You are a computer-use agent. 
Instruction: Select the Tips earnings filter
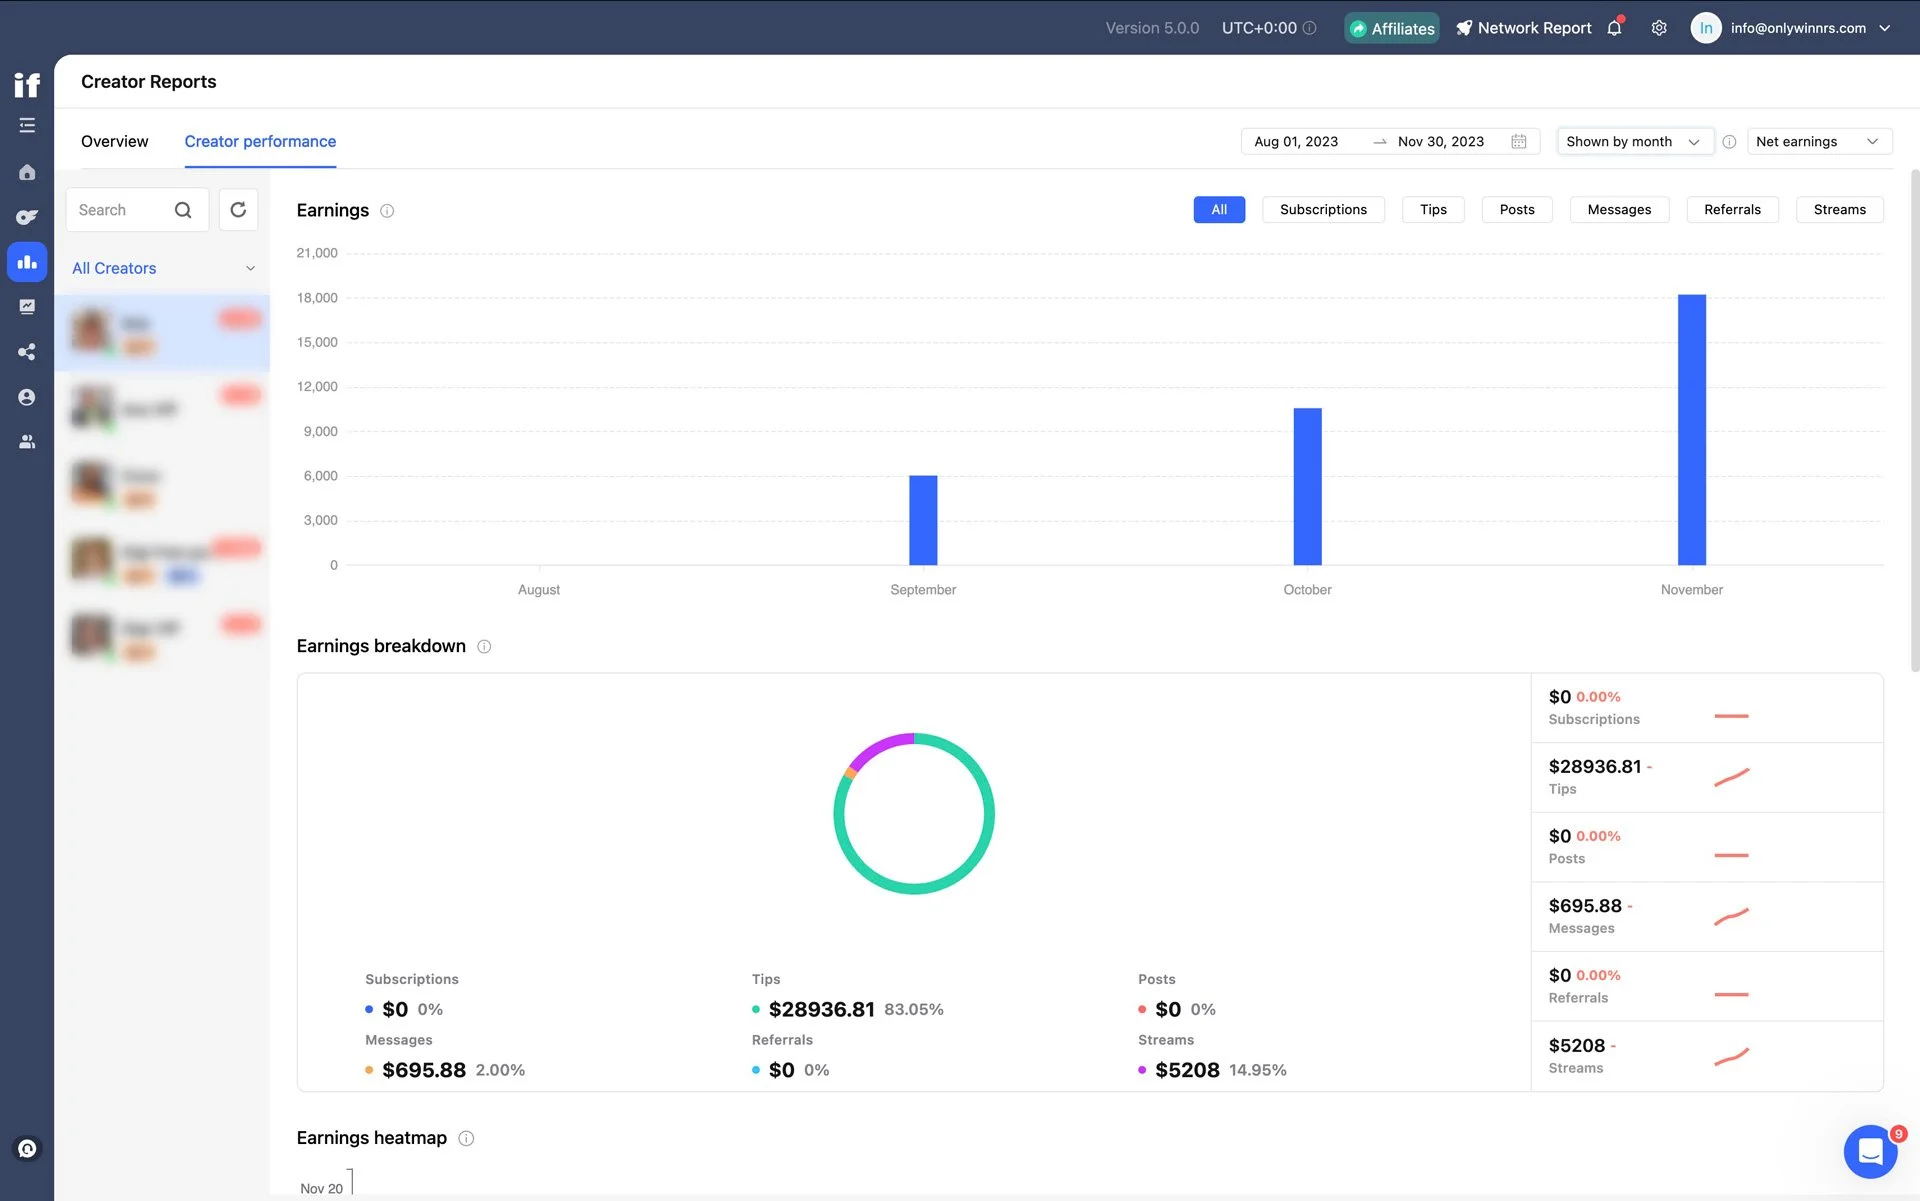(x=1432, y=210)
